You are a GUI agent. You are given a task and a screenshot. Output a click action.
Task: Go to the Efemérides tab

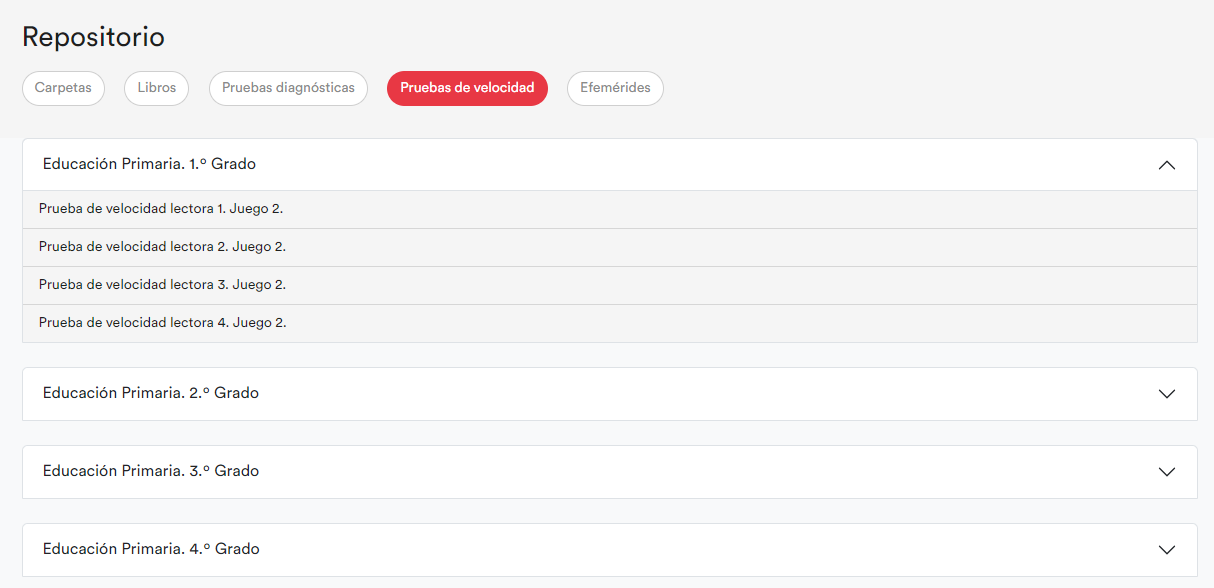pos(615,88)
